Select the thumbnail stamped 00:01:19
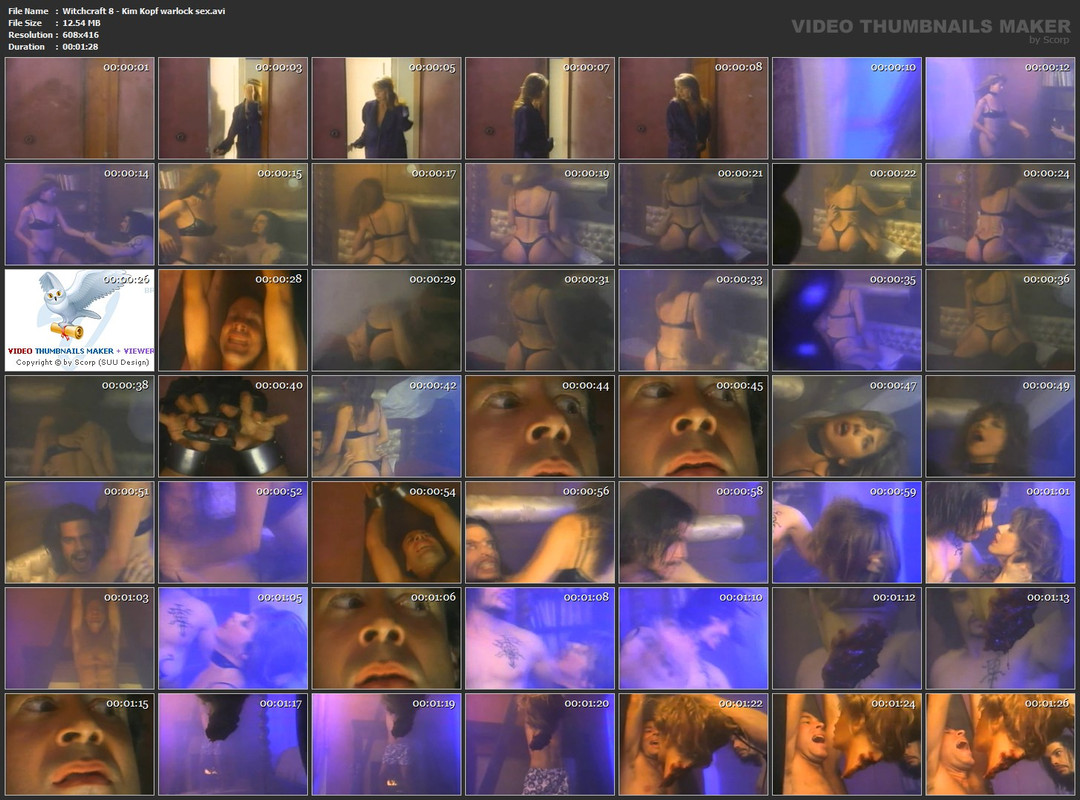The image size is (1080, 800). [x=386, y=745]
